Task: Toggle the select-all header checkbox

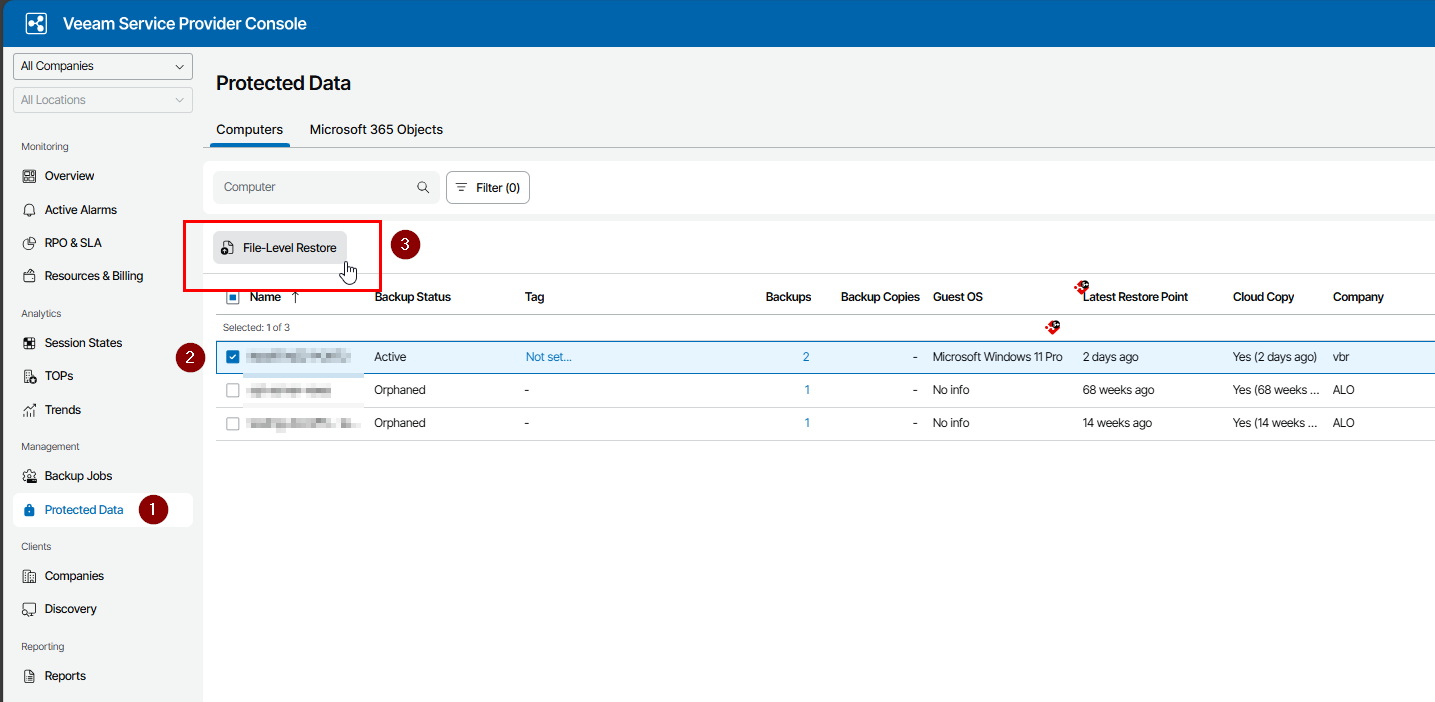Action: point(233,297)
